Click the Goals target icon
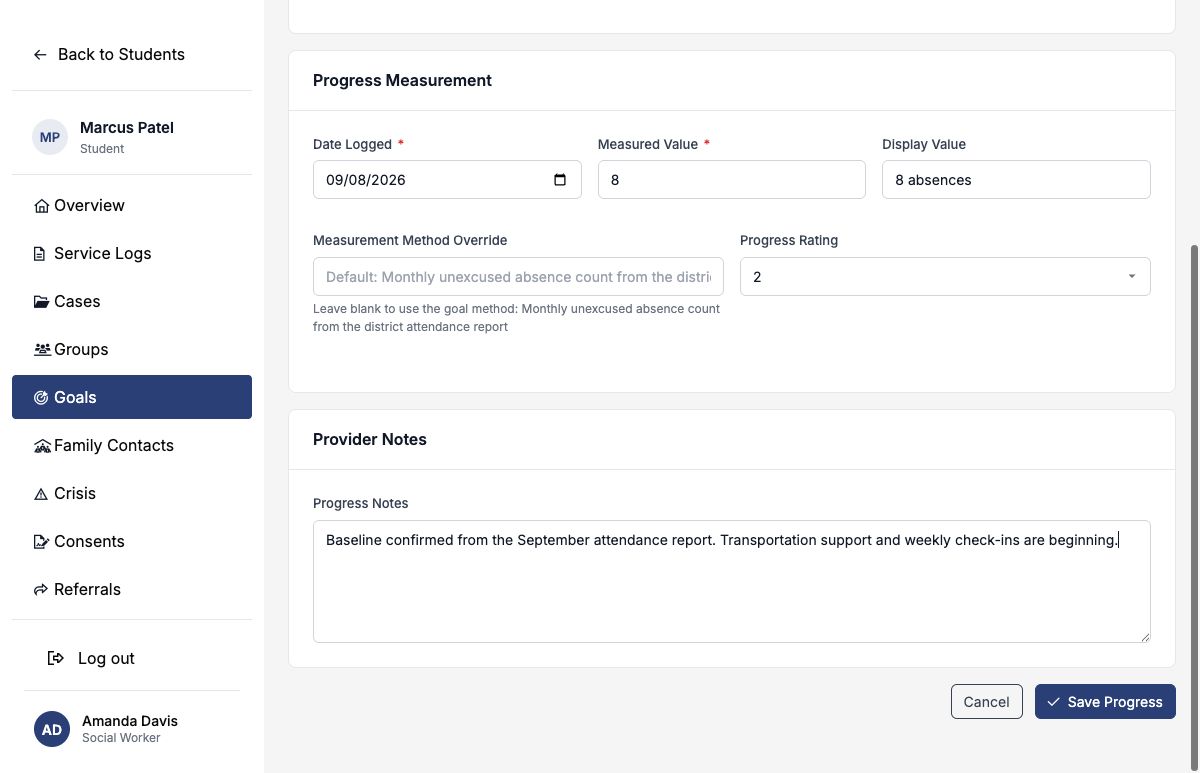 pos(41,398)
